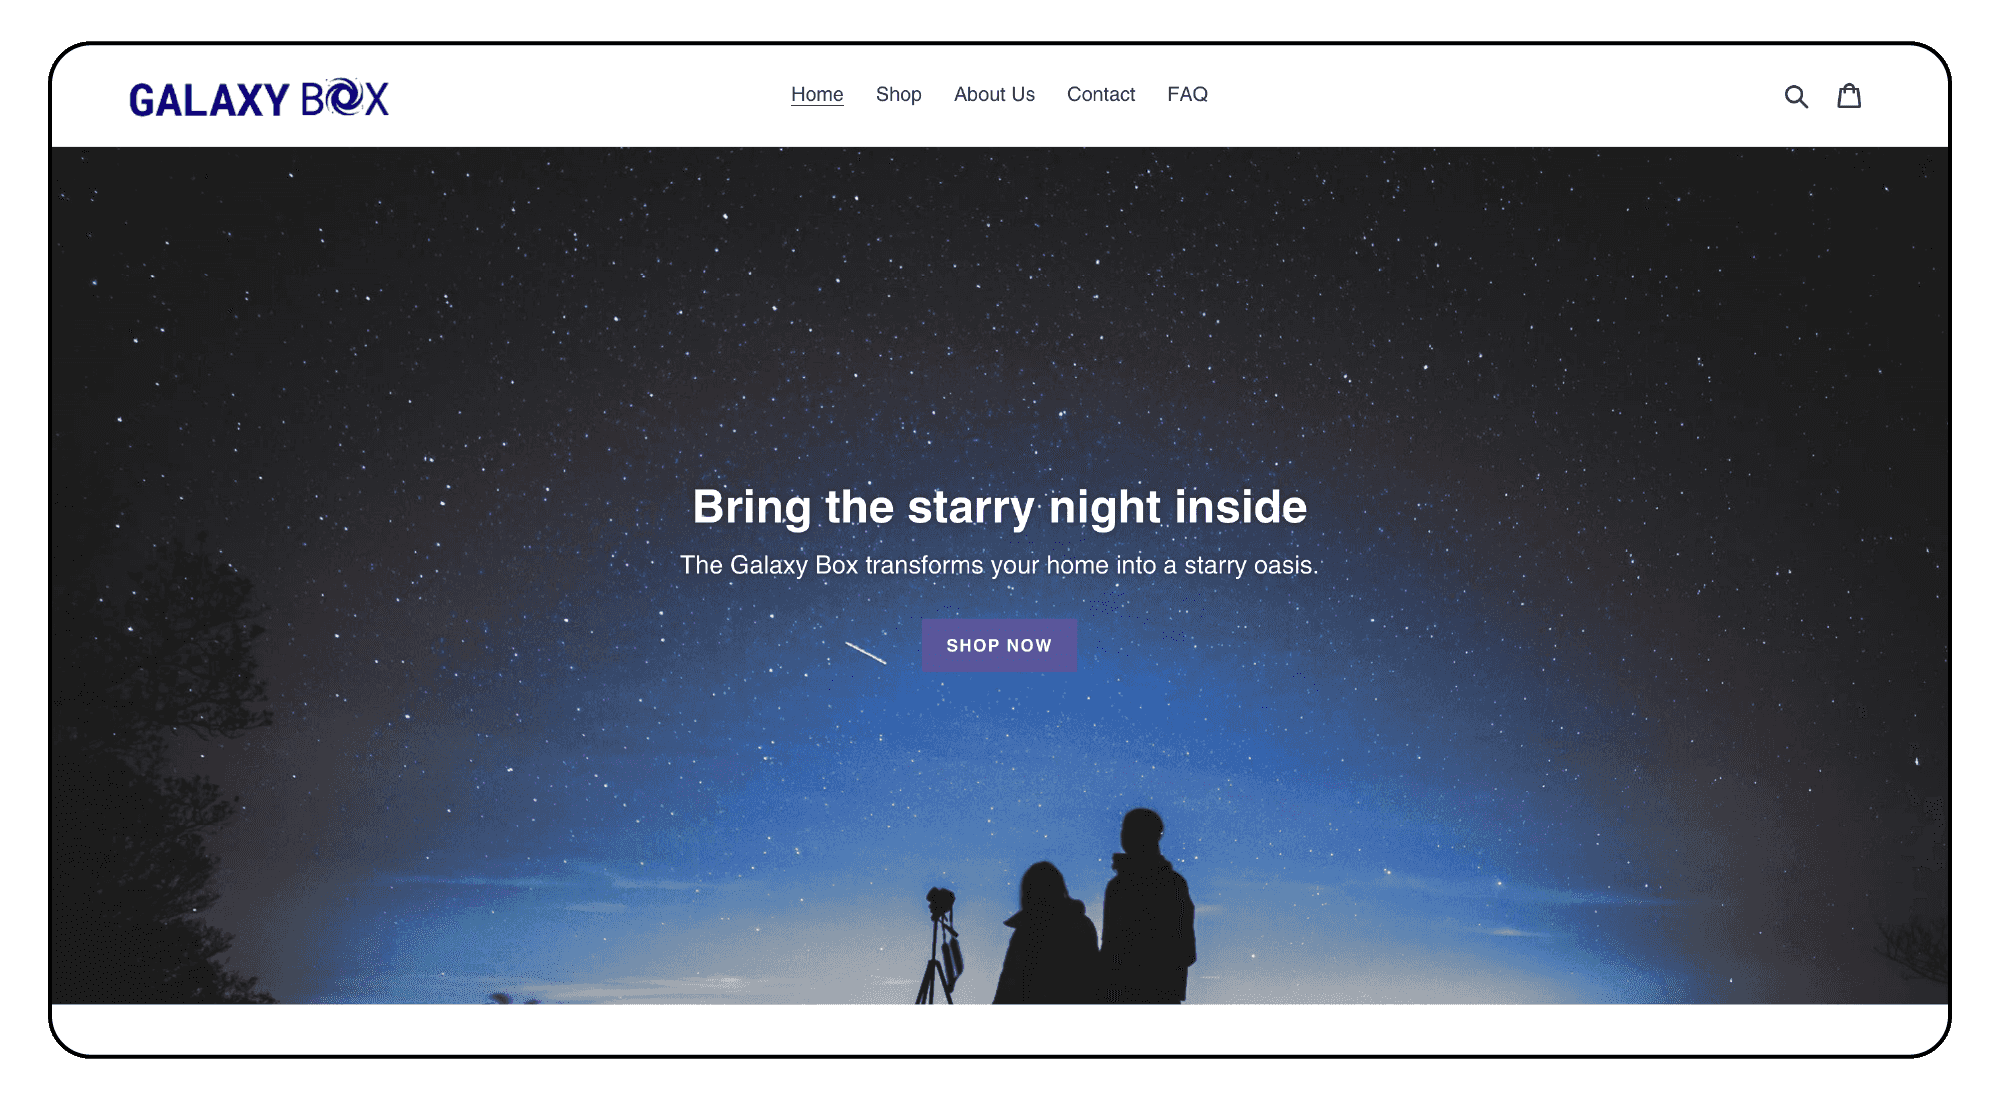Click the spiral galaxy icon in the logo
This screenshot has width=2000, height=1100.
pos(344,97)
